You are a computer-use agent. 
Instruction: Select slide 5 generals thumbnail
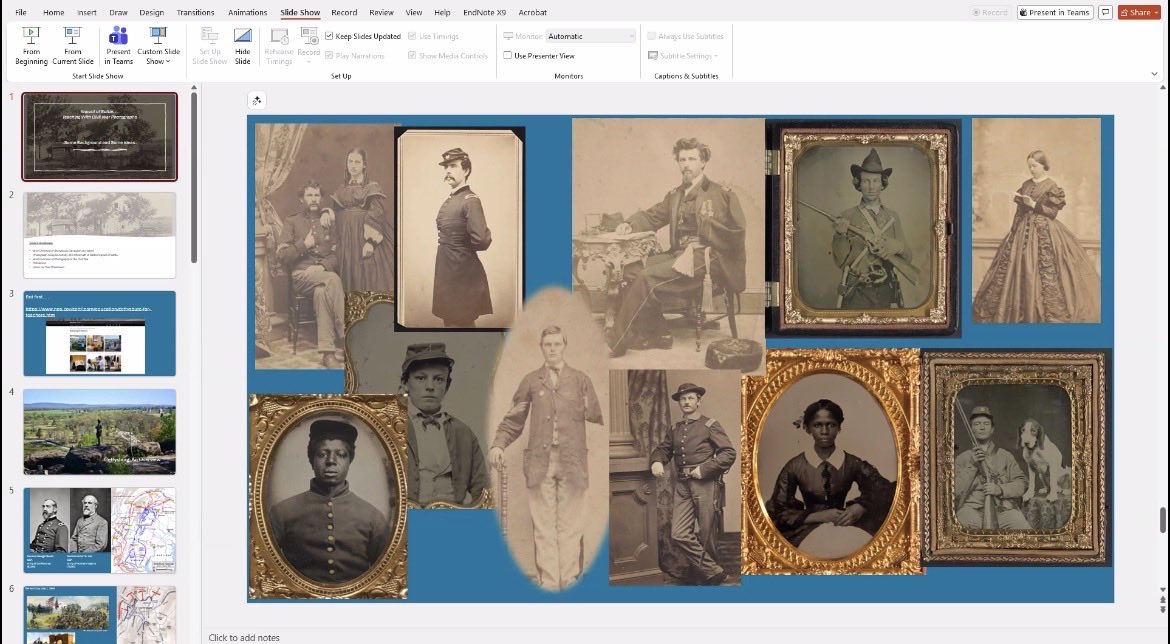tap(100, 530)
